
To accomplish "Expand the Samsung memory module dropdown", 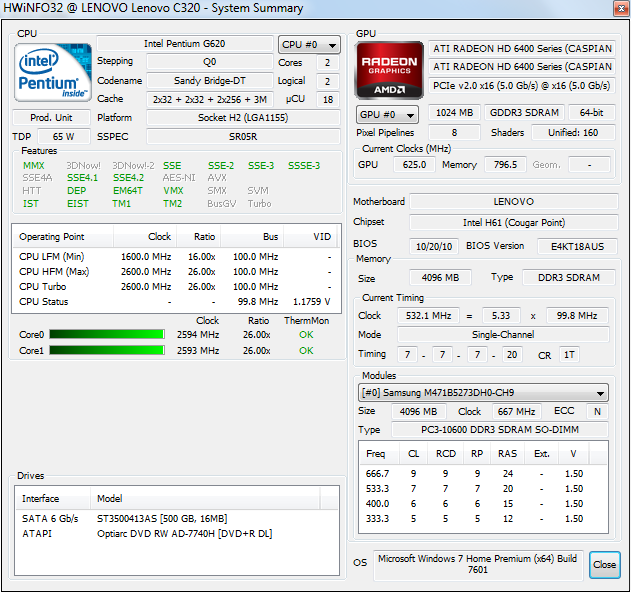I will coord(483,393).
